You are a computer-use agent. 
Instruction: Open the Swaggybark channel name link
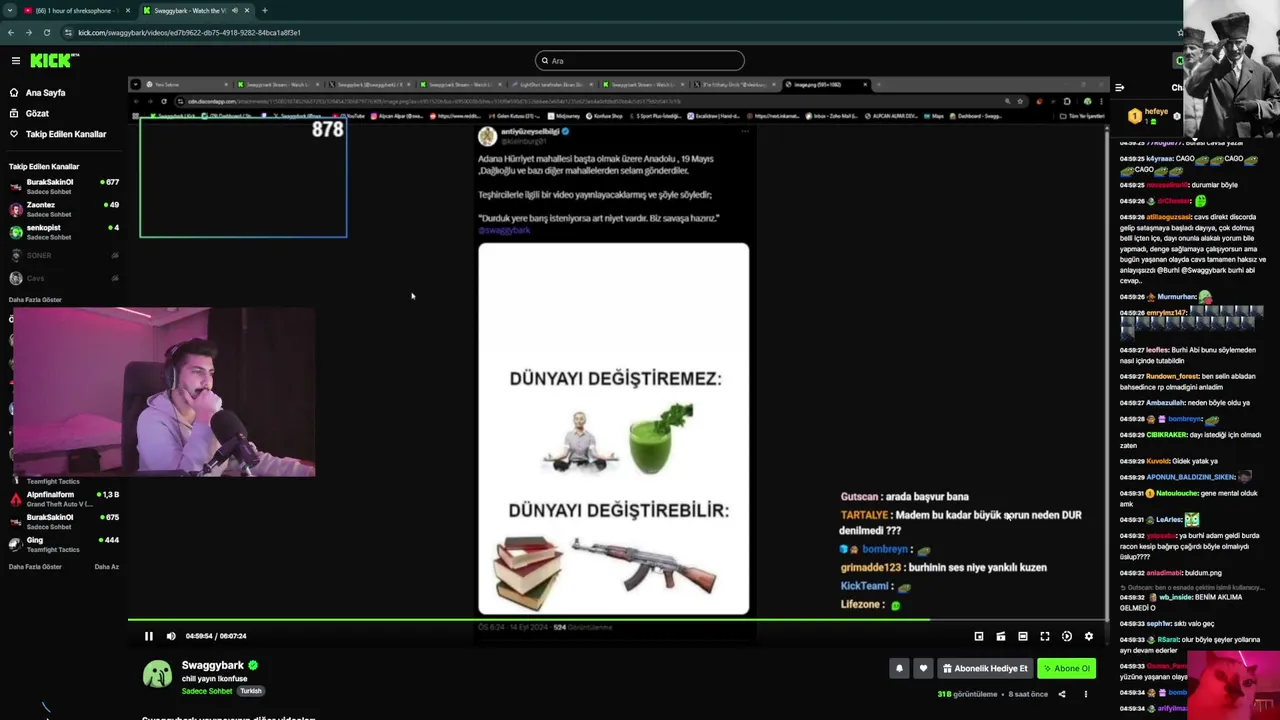213,665
